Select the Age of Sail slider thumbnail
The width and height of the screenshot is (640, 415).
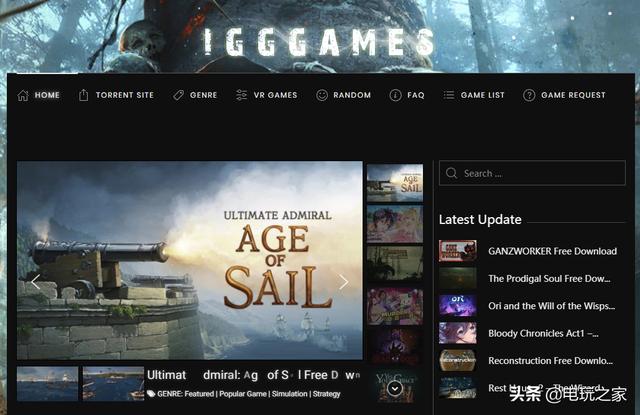tap(395, 183)
